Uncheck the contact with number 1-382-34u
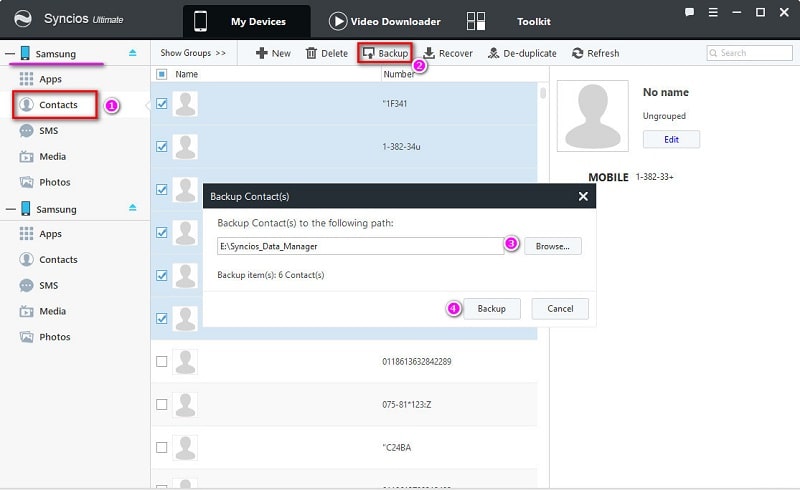Image resolution: width=800 pixels, height=490 pixels. point(162,146)
